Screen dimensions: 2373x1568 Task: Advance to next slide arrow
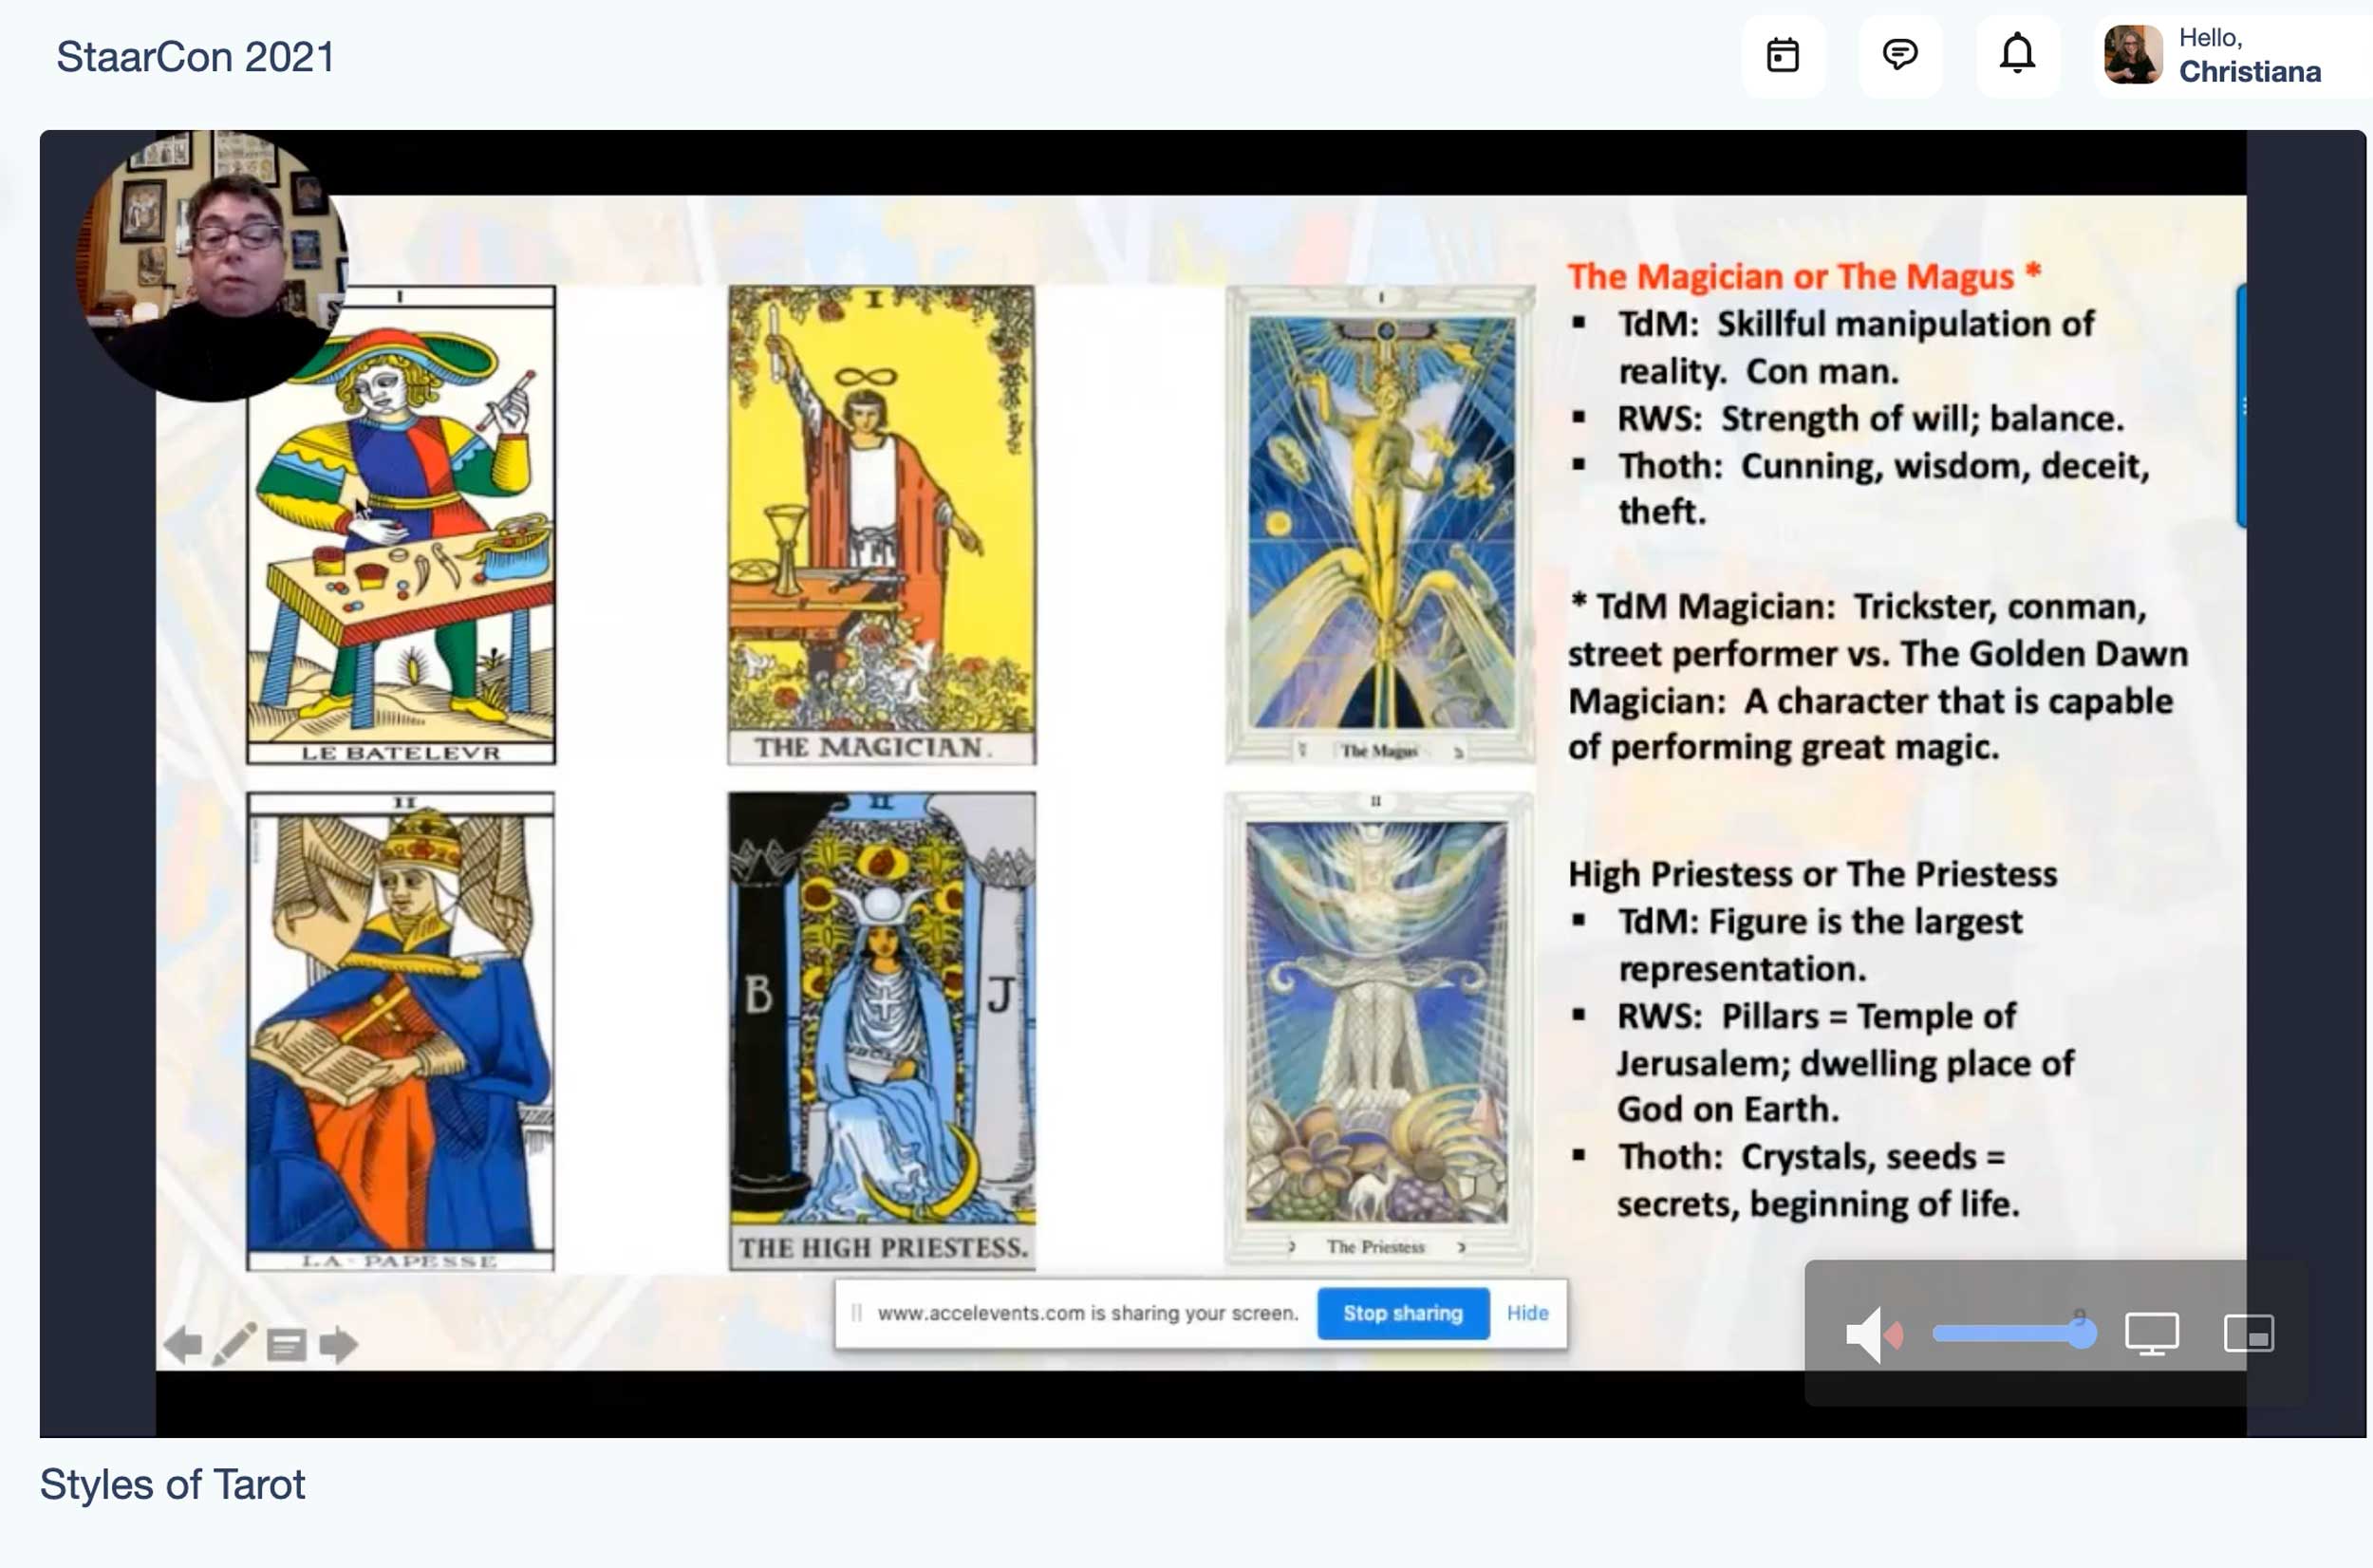(x=338, y=1344)
